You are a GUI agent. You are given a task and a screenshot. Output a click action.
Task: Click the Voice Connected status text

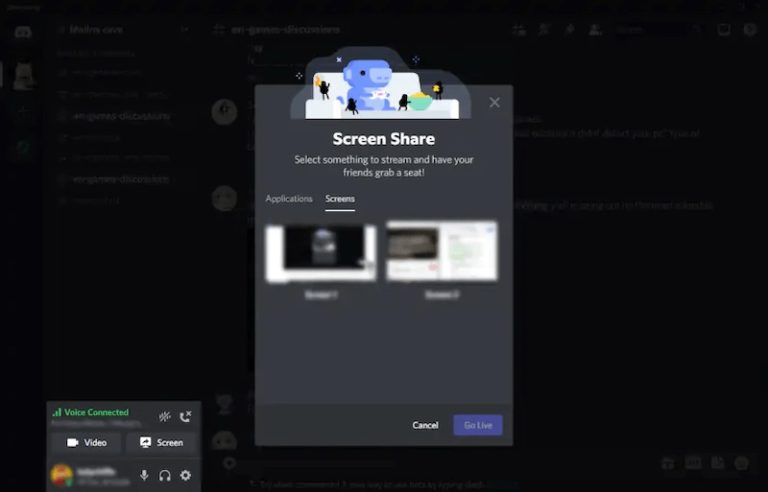pos(96,412)
